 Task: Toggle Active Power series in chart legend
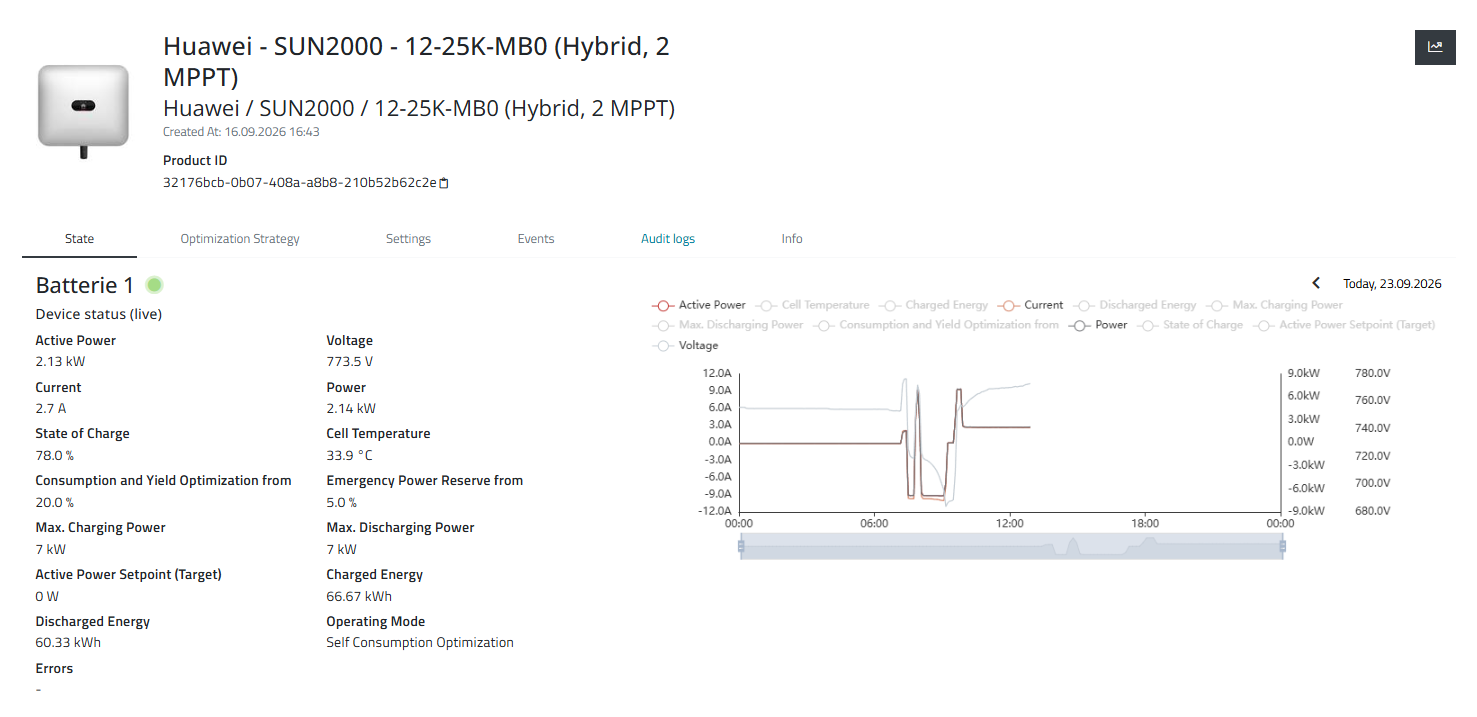pyautogui.click(x=699, y=305)
